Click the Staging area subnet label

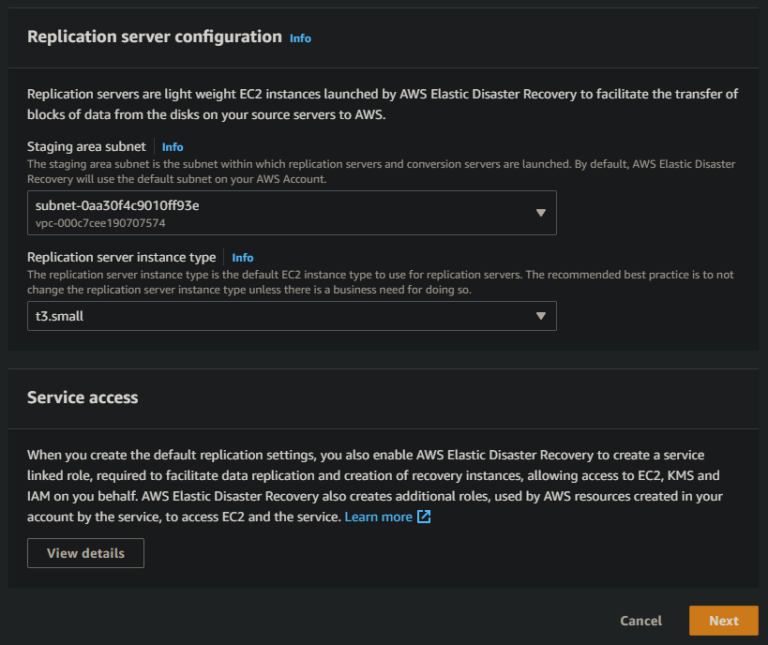[86, 147]
